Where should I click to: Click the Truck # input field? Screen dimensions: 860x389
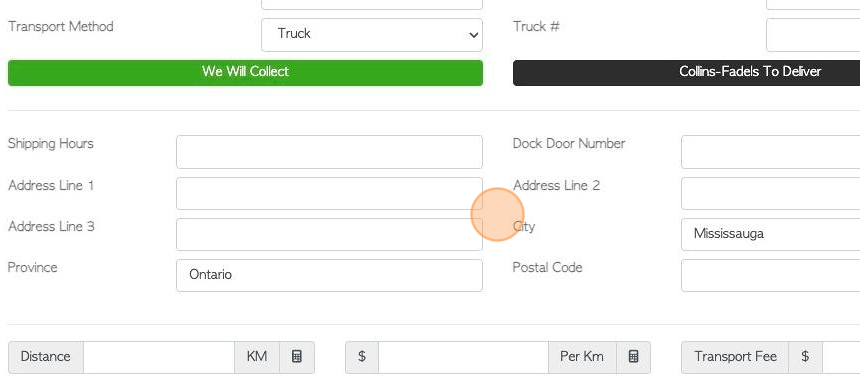click(x=813, y=35)
